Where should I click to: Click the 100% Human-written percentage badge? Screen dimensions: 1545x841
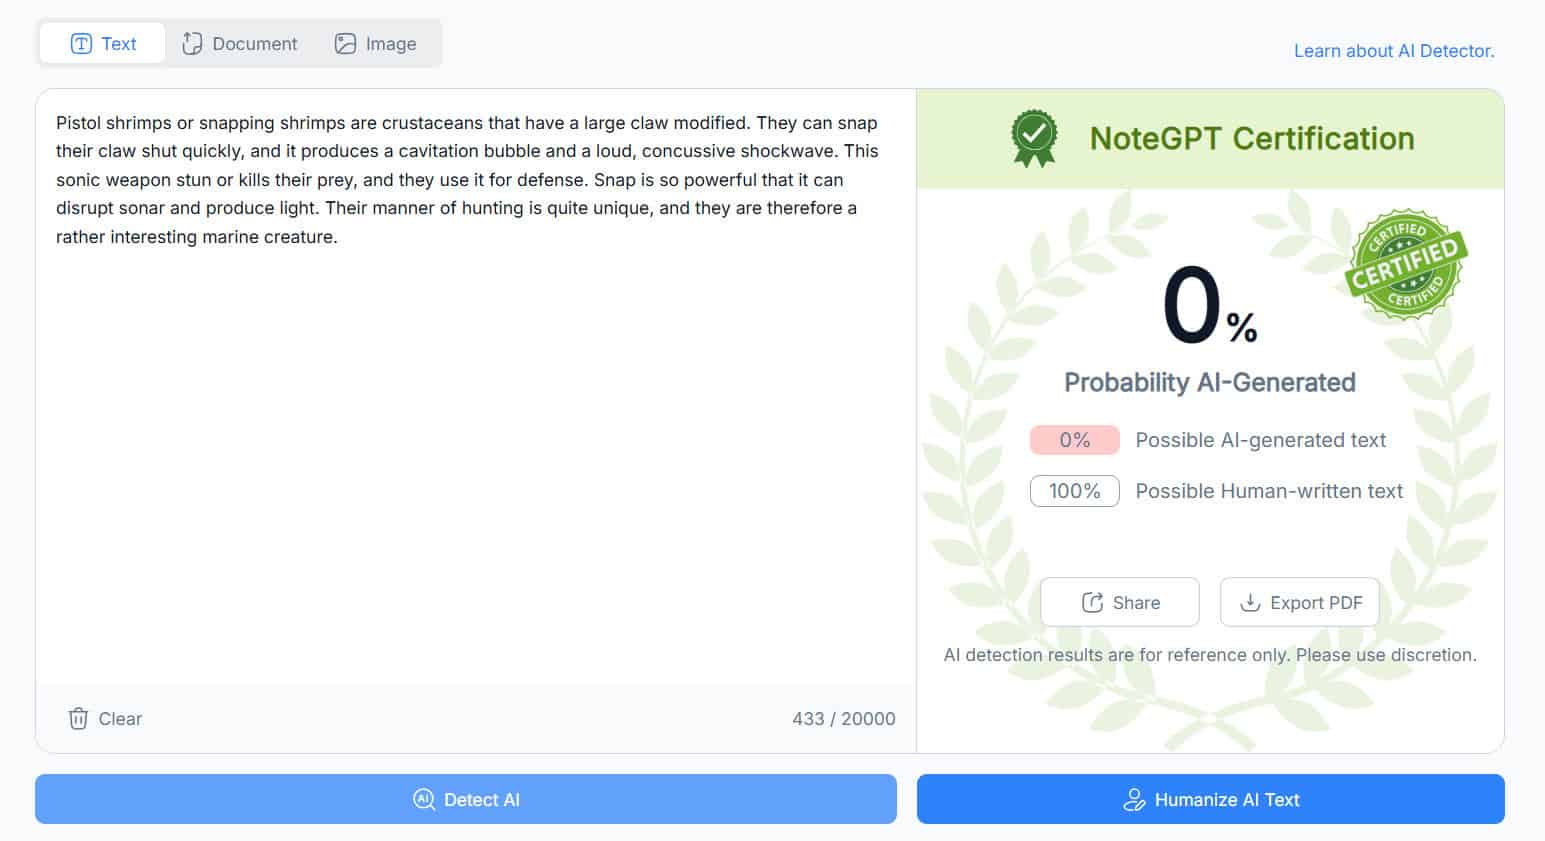[x=1074, y=491]
